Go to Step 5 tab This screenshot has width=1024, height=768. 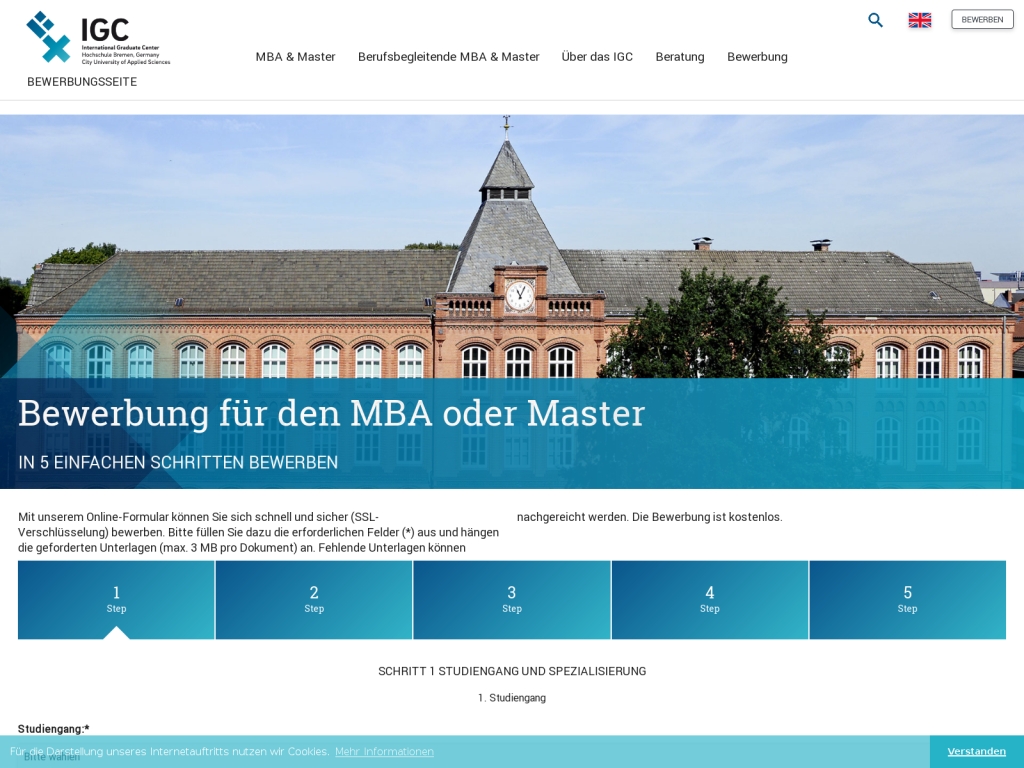[x=907, y=599]
